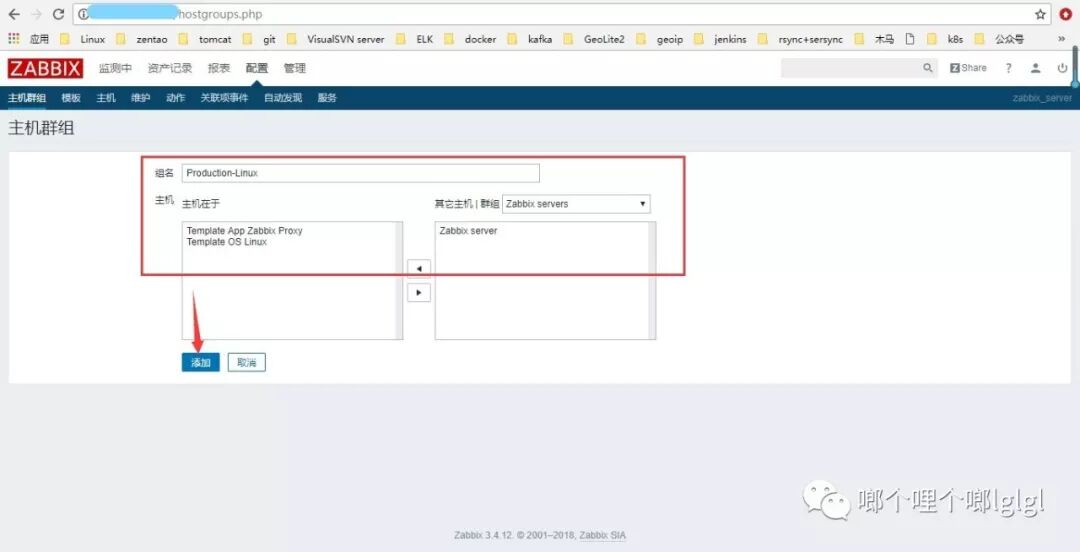This screenshot has width=1080, height=552.
Task: Open the 木马 bookmark folder
Action: 875,39
